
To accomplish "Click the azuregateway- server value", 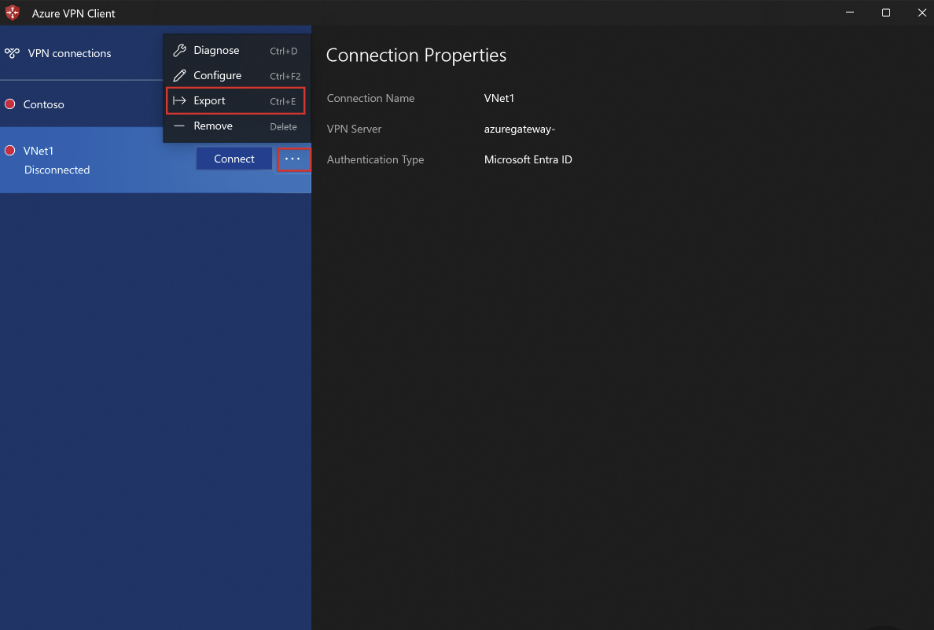I will coord(519,129).
